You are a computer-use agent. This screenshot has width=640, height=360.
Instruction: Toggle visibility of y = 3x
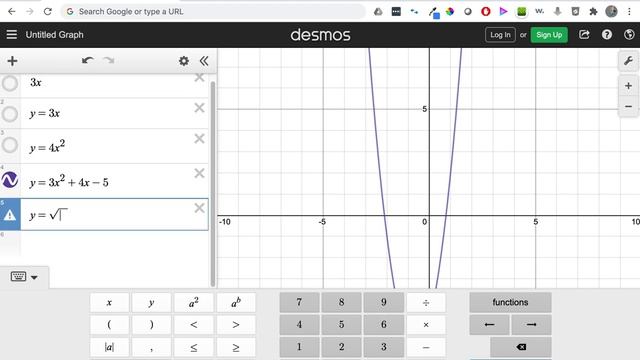10,114
